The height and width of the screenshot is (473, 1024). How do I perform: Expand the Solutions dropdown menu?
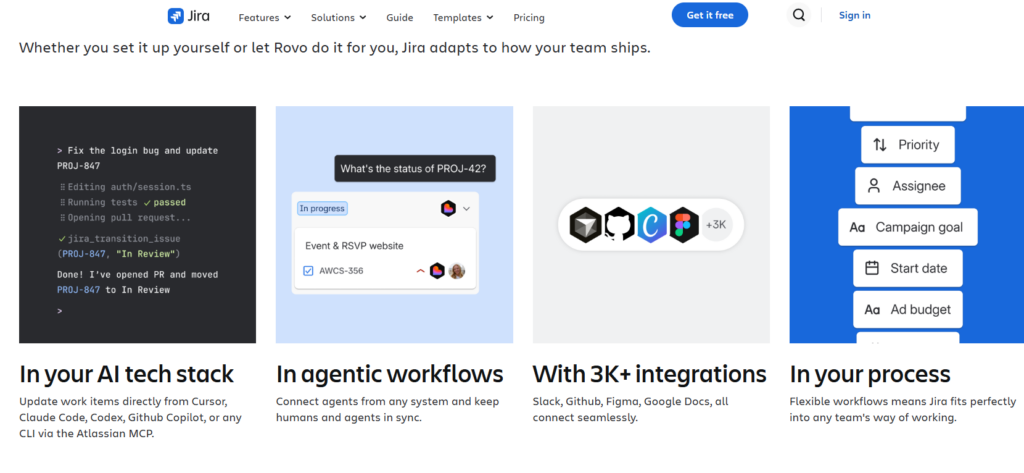[338, 18]
